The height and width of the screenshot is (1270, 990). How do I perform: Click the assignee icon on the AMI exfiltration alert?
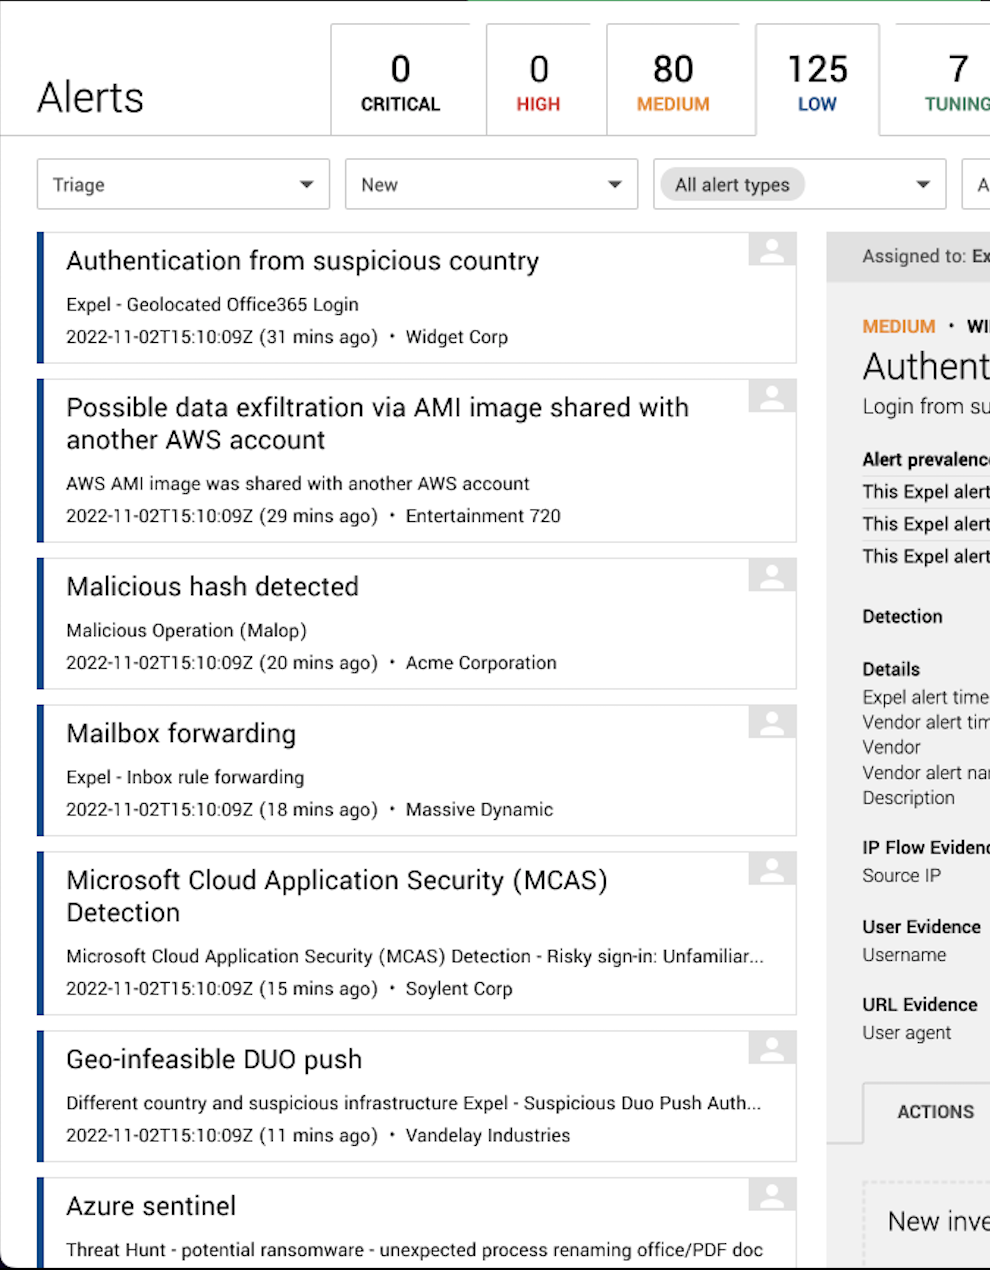pyautogui.click(x=771, y=396)
